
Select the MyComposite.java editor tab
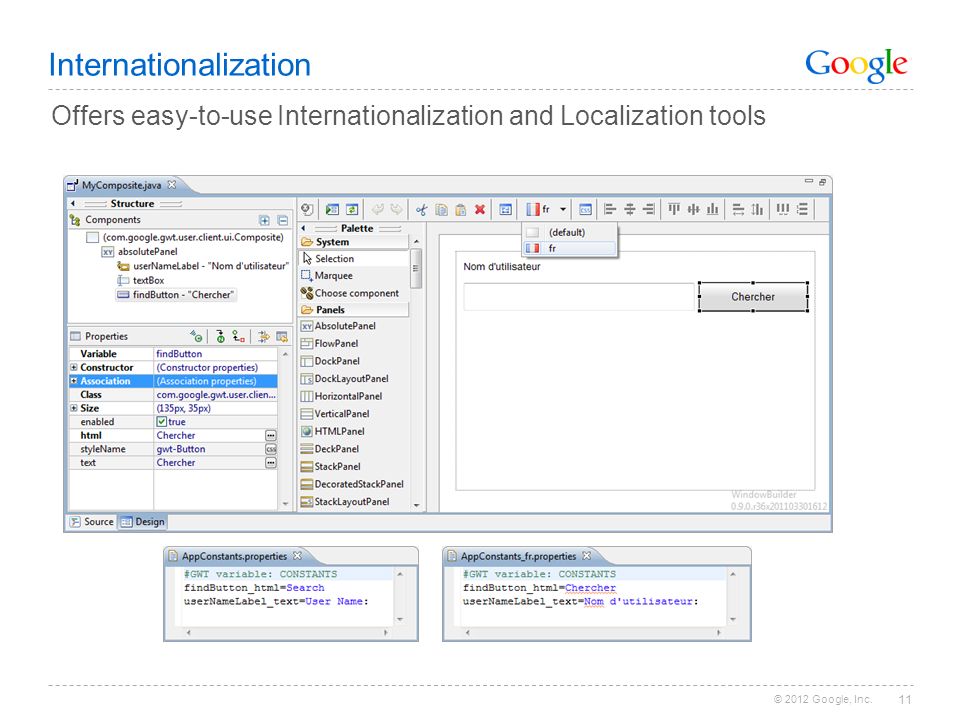[x=122, y=185]
